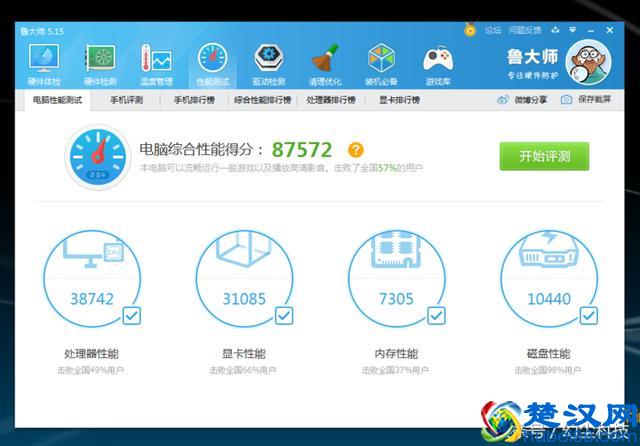Switch to the 显卡排行榜 tab

[400, 100]
